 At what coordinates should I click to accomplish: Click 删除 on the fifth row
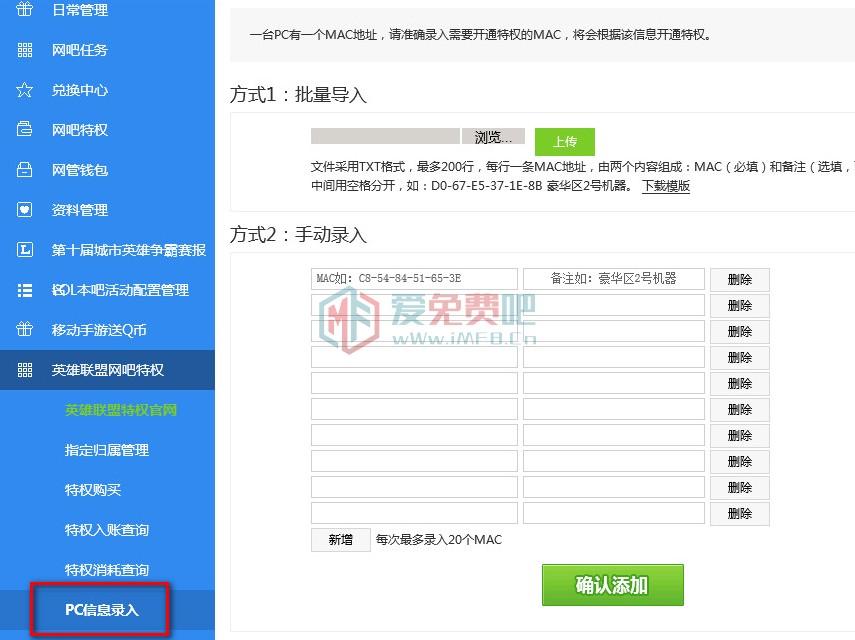740,384
